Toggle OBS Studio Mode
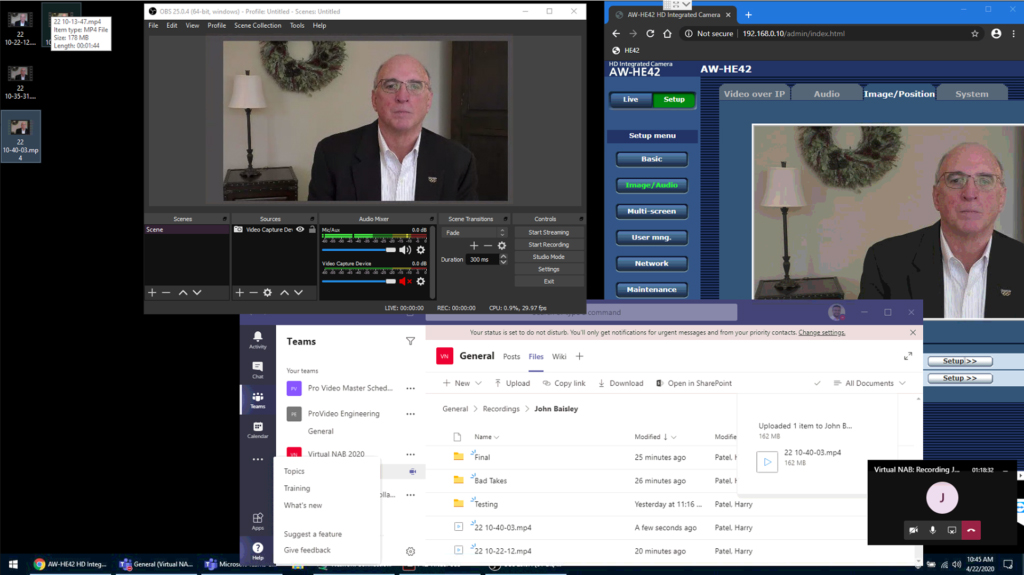Viewport: 1024px width, 575px height. pyautogui.click(x=549, y=257)
